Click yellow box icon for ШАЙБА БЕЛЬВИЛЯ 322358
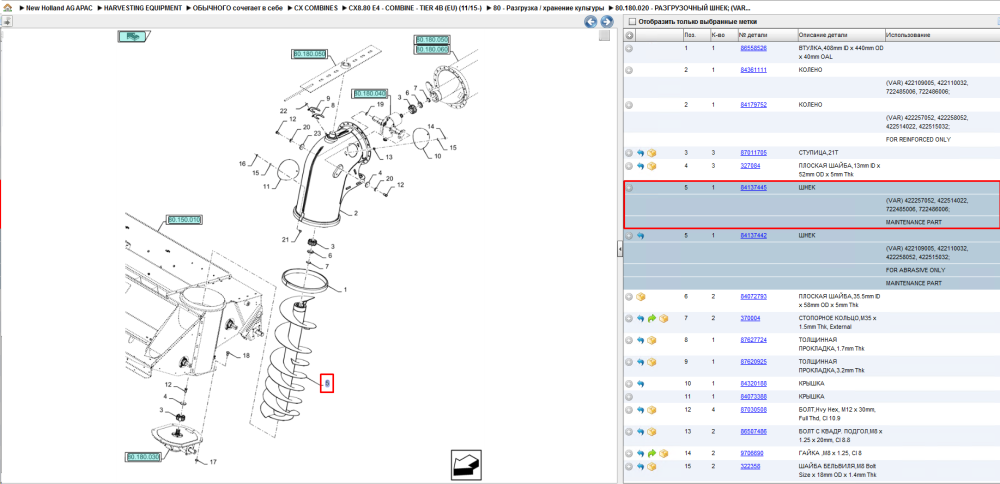 point(652,467)
